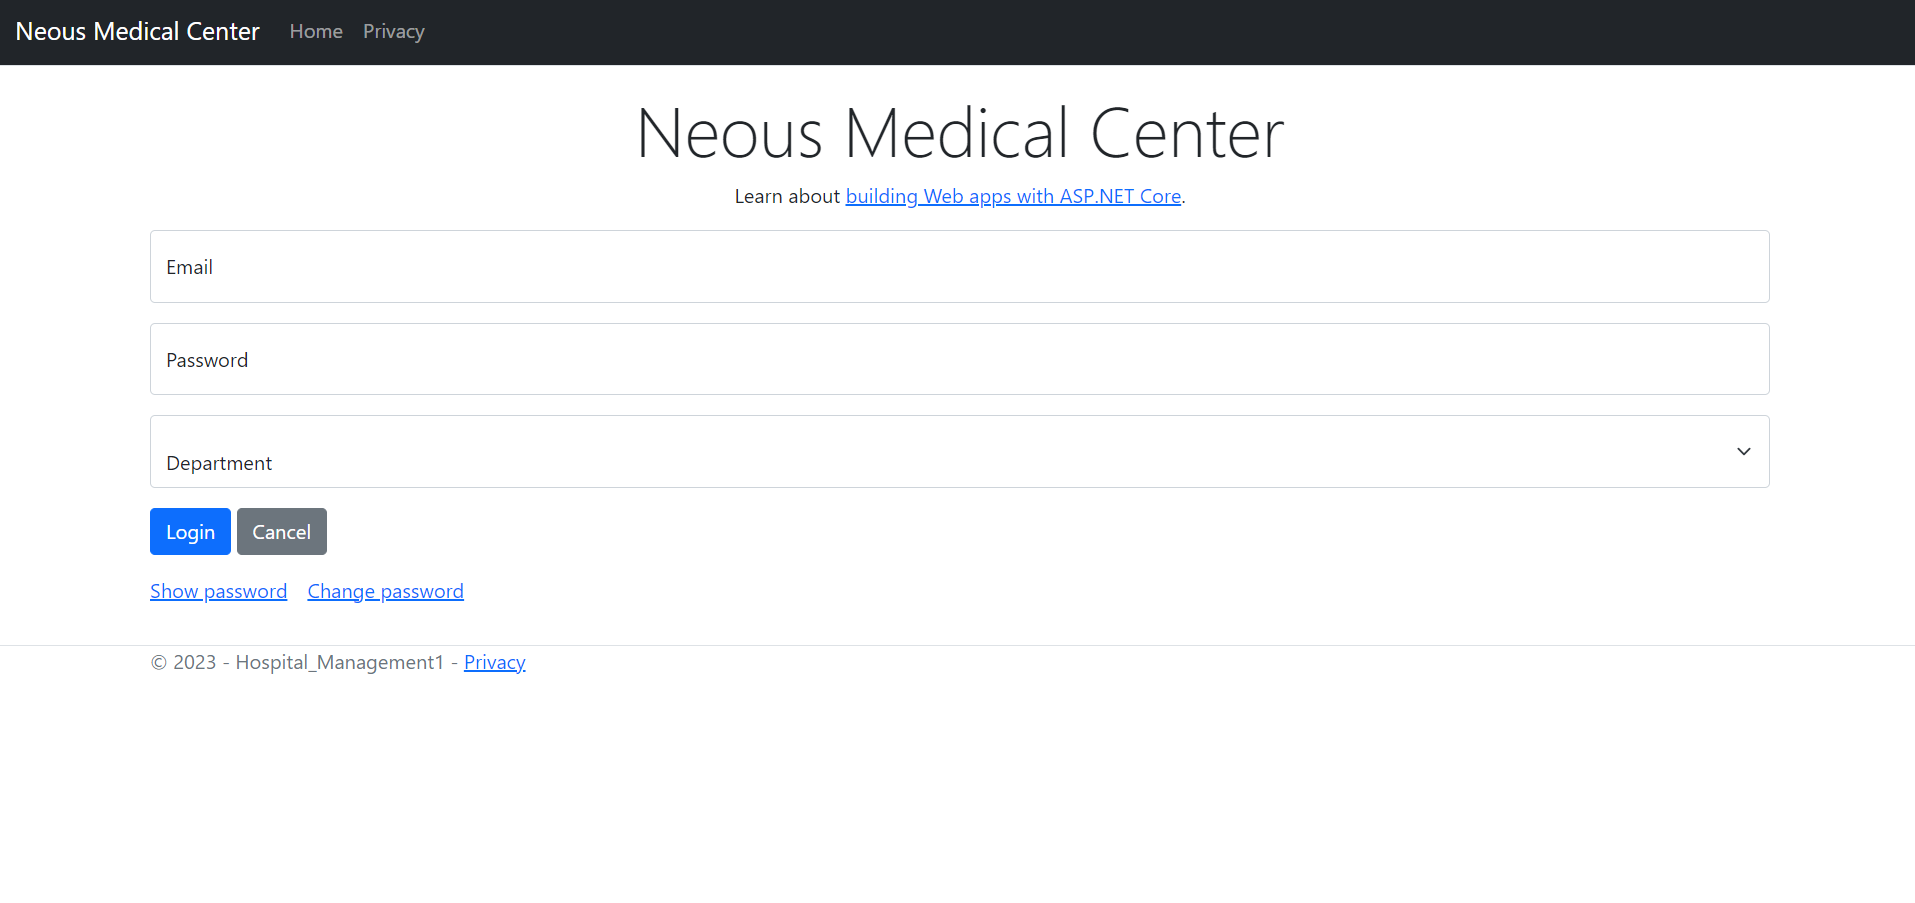Dismiss the form using Cancel
The width and height of the screenshot is (1915, 903).
point(281,531)
